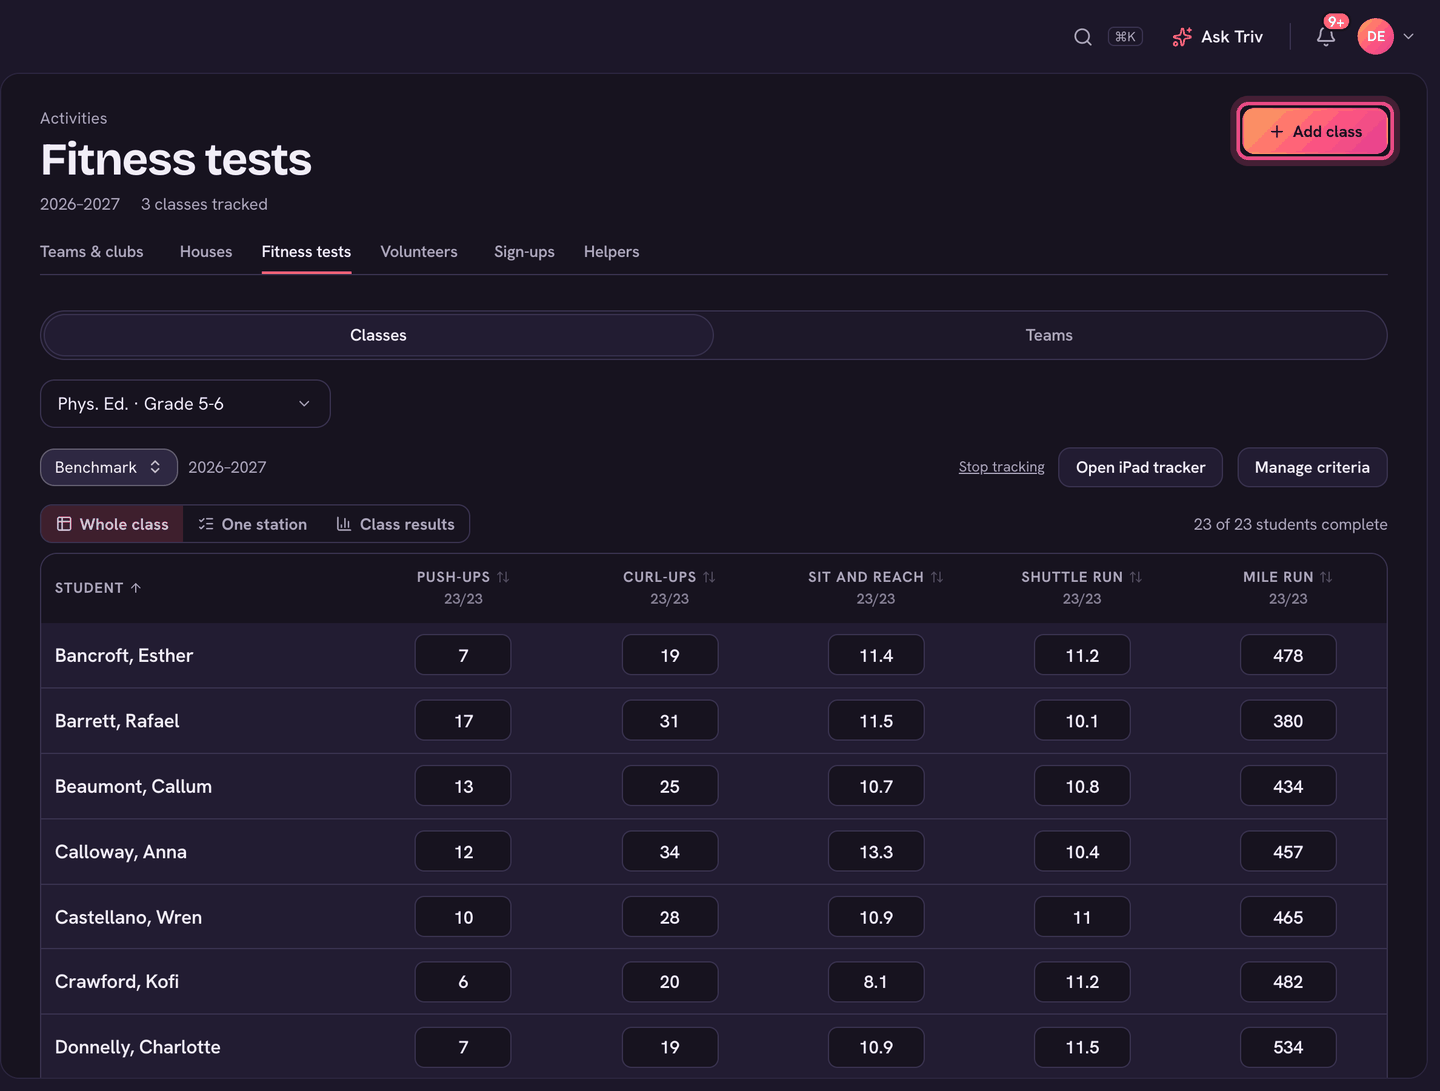Switch to the Classes segment
Screen dimensions: 1440x1091
click(378, 335)
